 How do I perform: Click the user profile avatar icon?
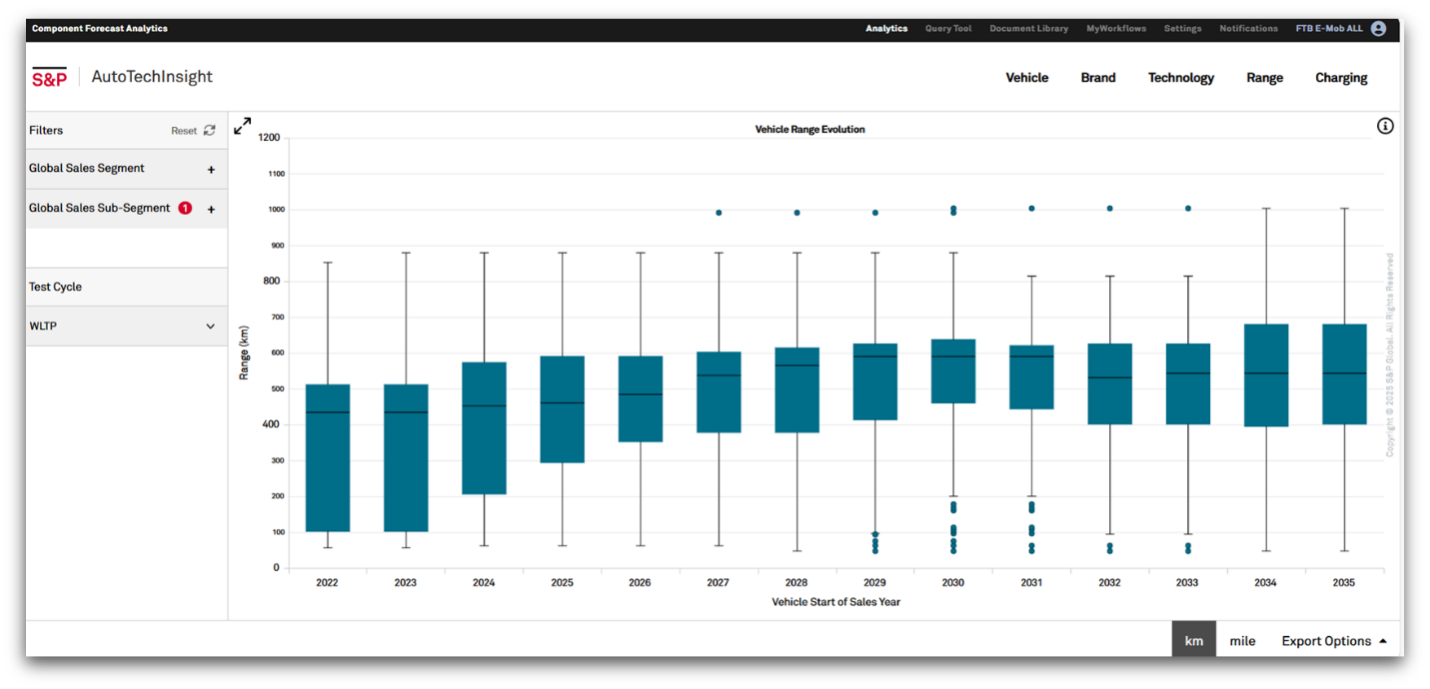tap(1378, 29)
